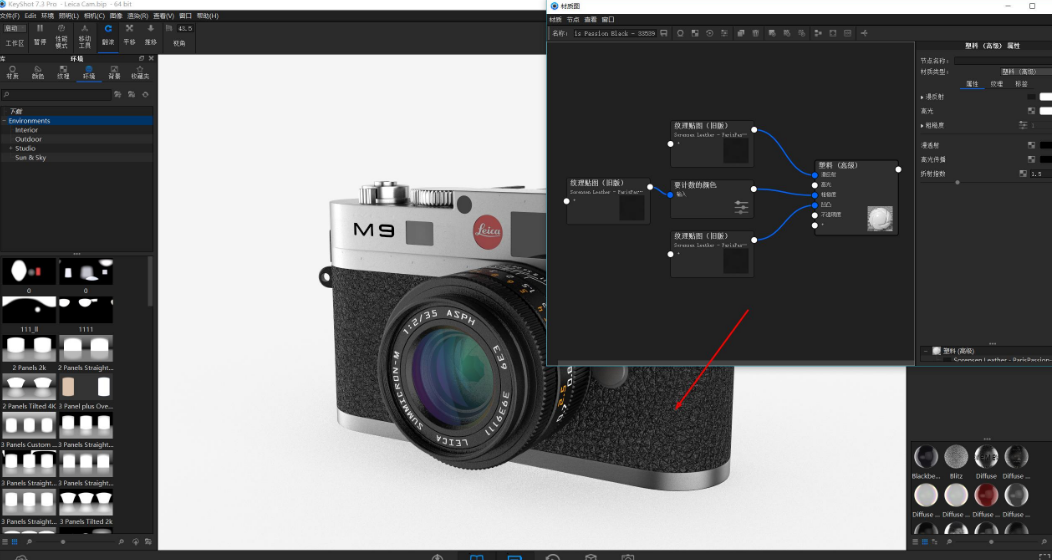Switch to the 纹理 tab in properties
This screenshot has height=560, width=1052.
pos(996,84)
